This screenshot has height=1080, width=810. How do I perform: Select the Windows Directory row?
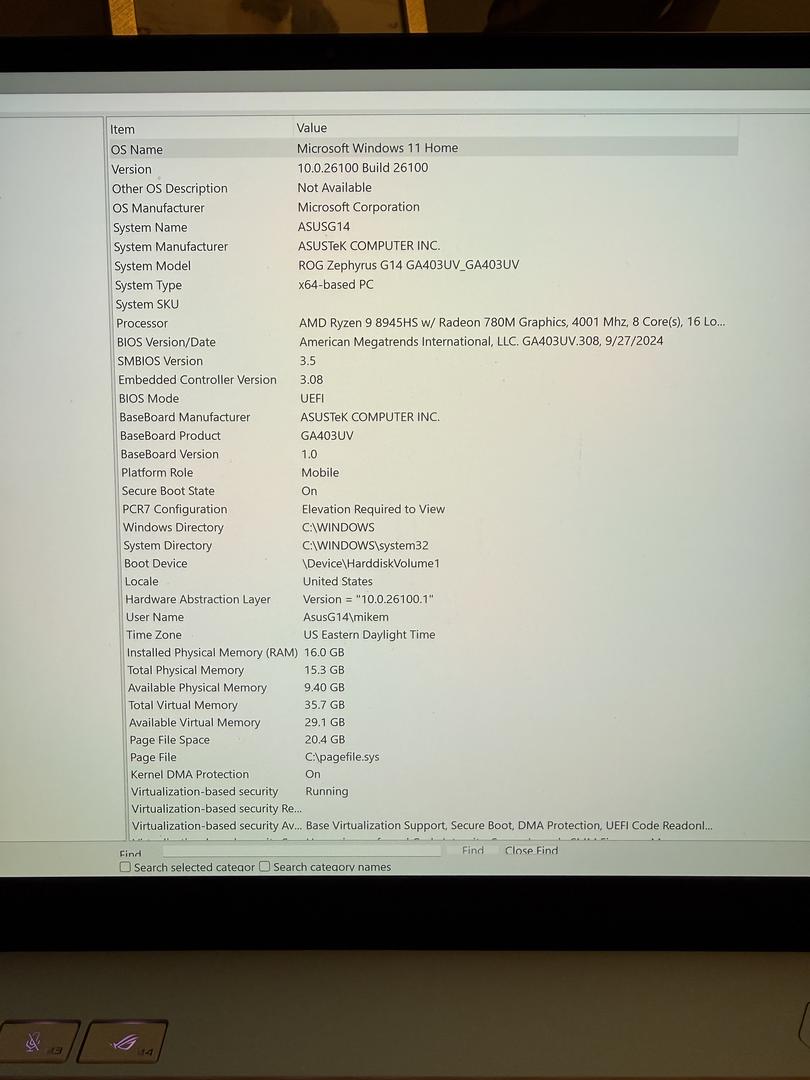424,527
